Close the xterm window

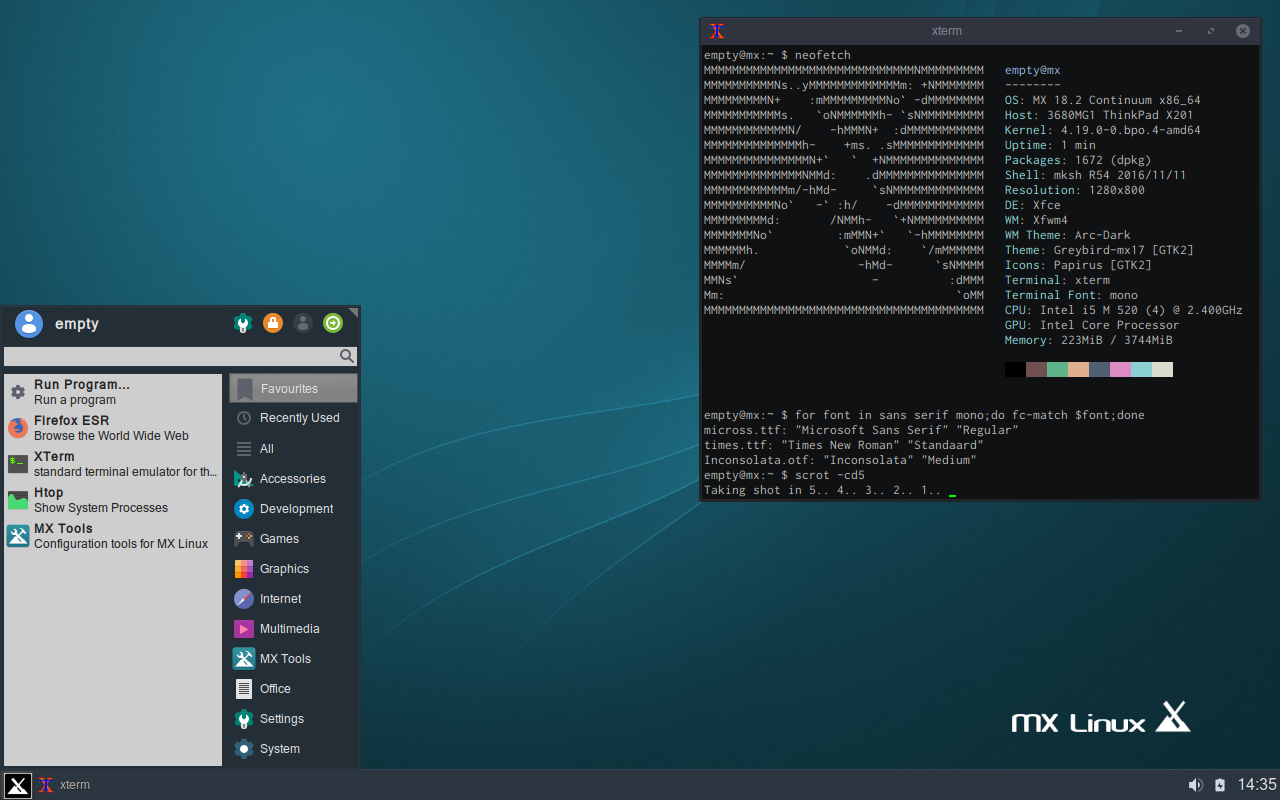1243,31
